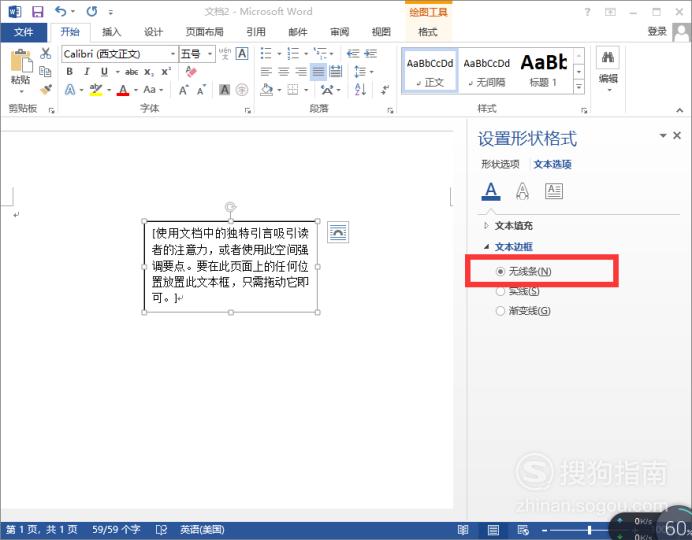Viewport: 692px width, 540px height.
Task: Switch to the 格式 drawing tools tab
Action: click(427, 32)
